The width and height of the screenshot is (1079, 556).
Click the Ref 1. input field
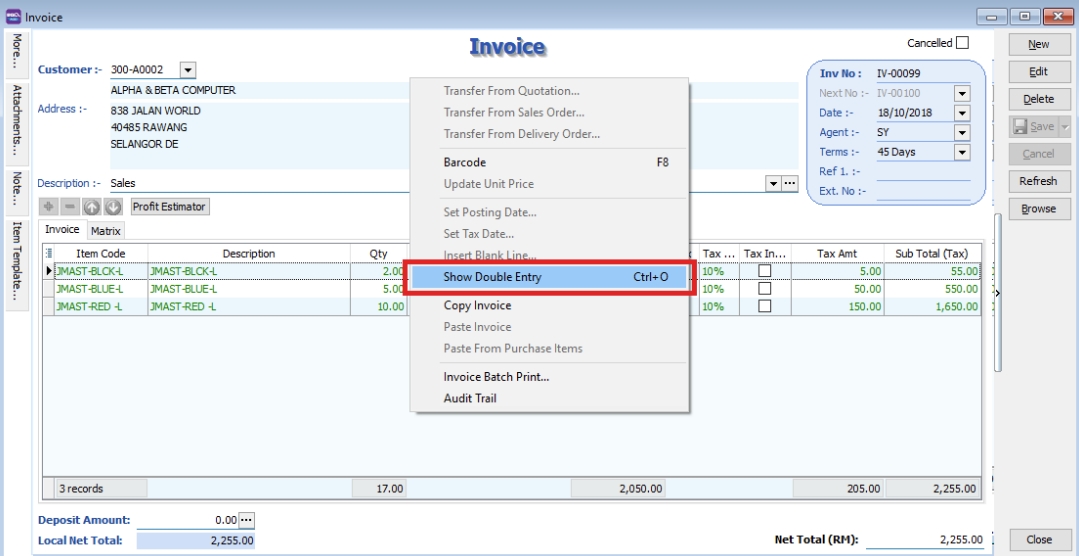point(922,172)
